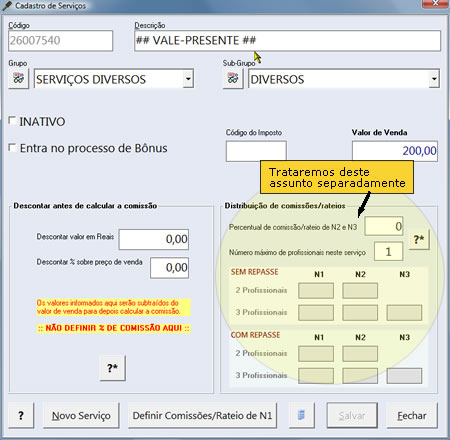Click the Descontar valor em Reais field
The width and height of the screenshot is (450, 440).
154,239
